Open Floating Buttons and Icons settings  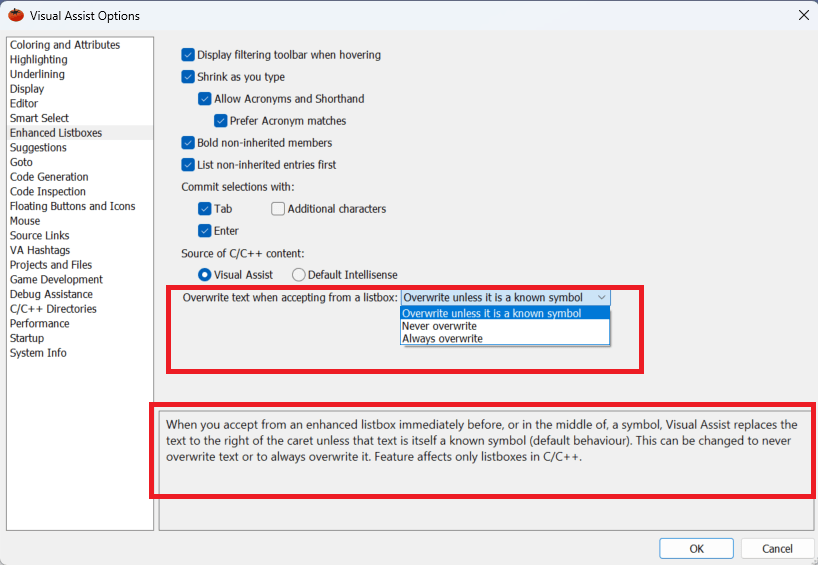72,206
